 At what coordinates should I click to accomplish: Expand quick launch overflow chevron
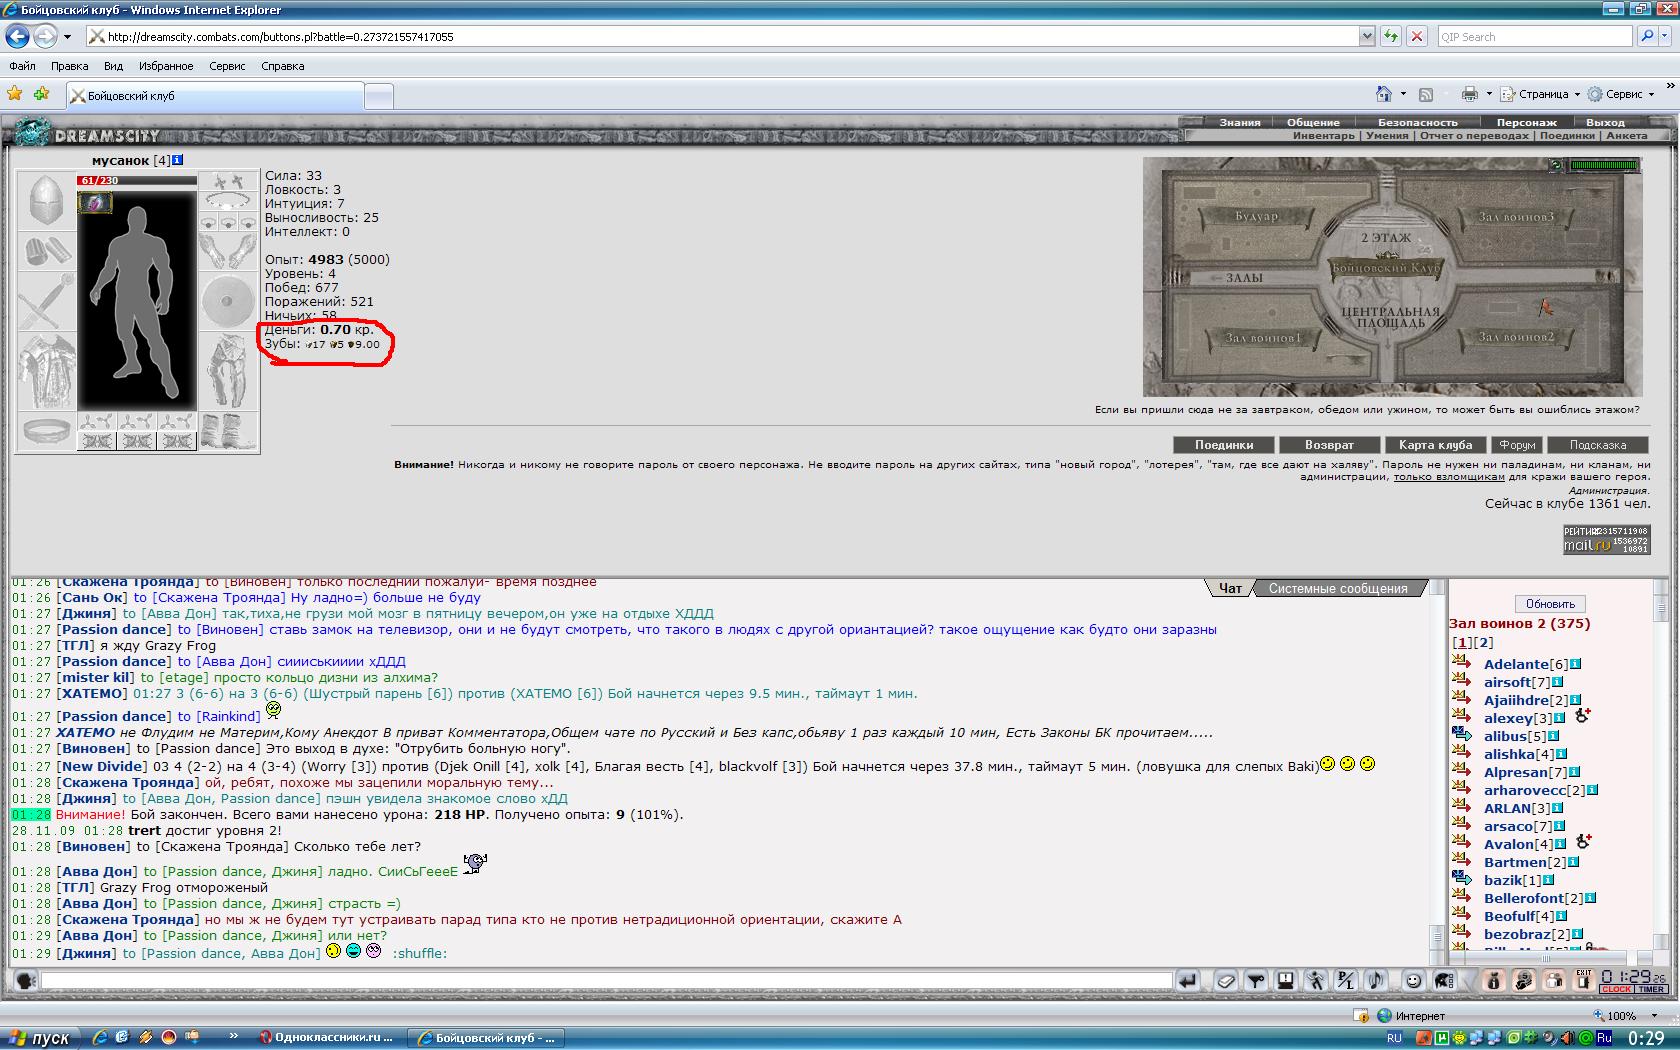[234, 1036]
